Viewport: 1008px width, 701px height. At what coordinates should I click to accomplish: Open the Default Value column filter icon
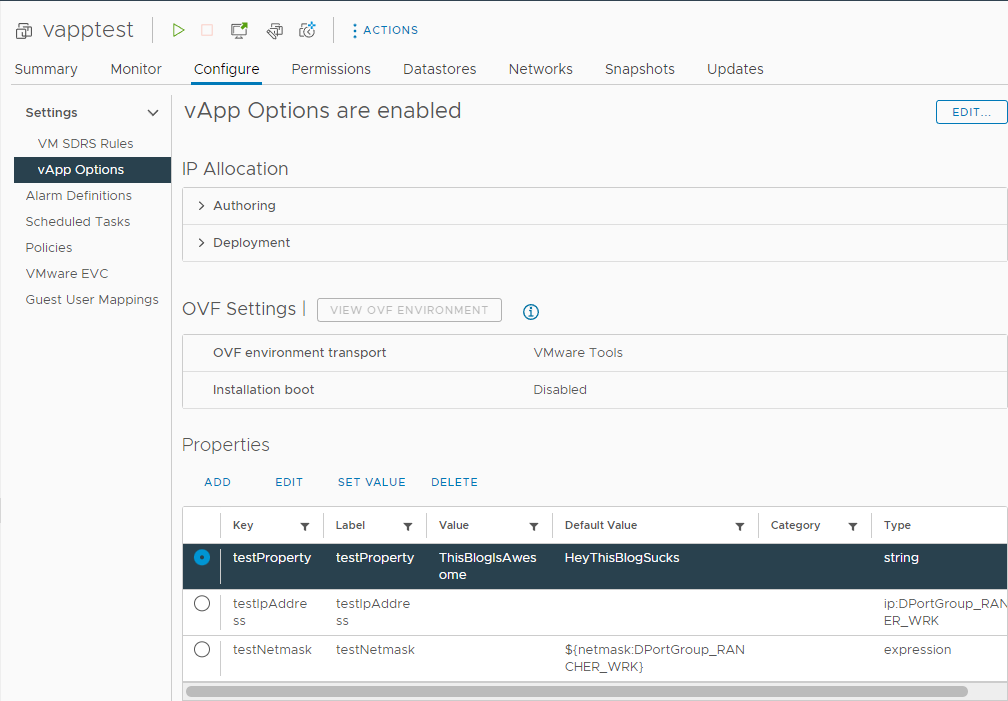click(740, 526)
